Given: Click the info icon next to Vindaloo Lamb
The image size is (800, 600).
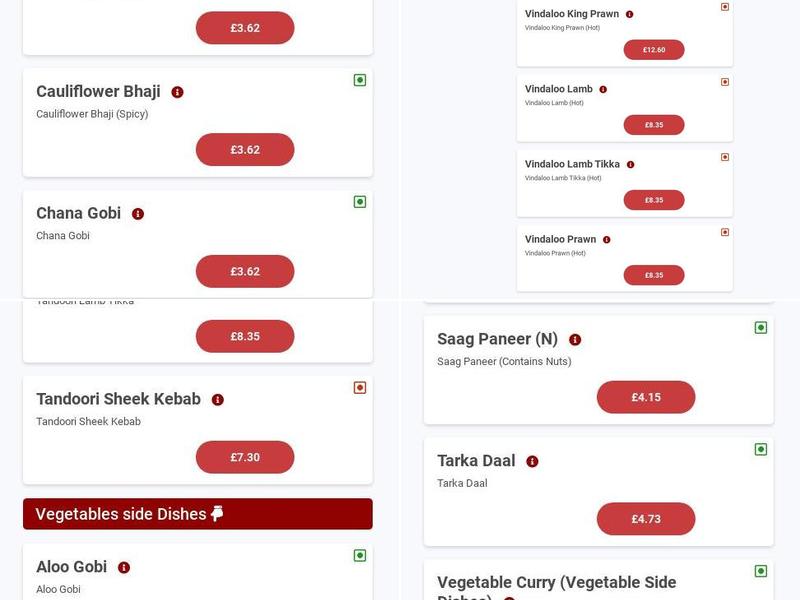Looking at the screenshot, I should point(600,88).
